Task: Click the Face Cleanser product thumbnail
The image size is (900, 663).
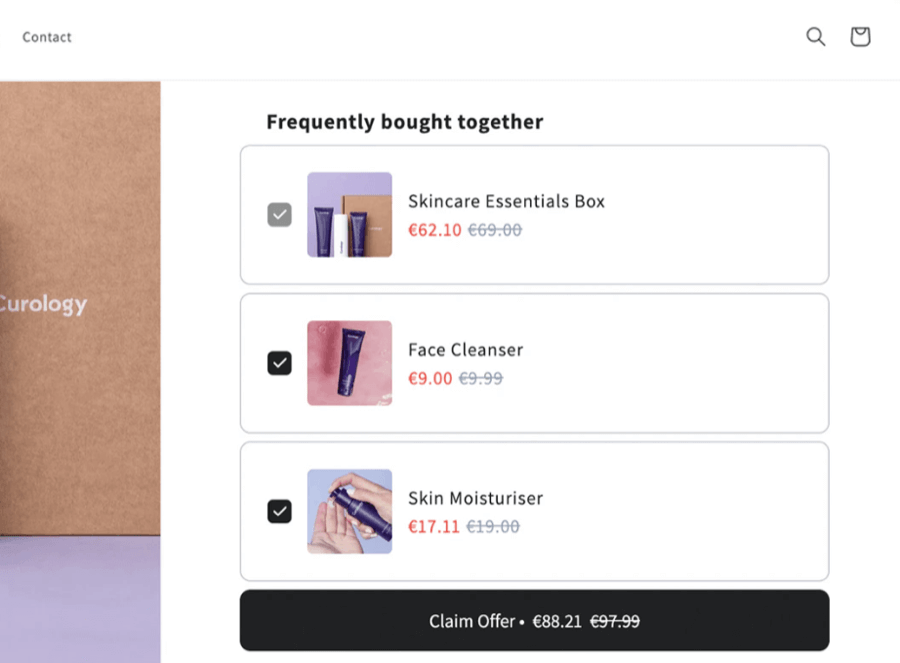Action: 349,362
